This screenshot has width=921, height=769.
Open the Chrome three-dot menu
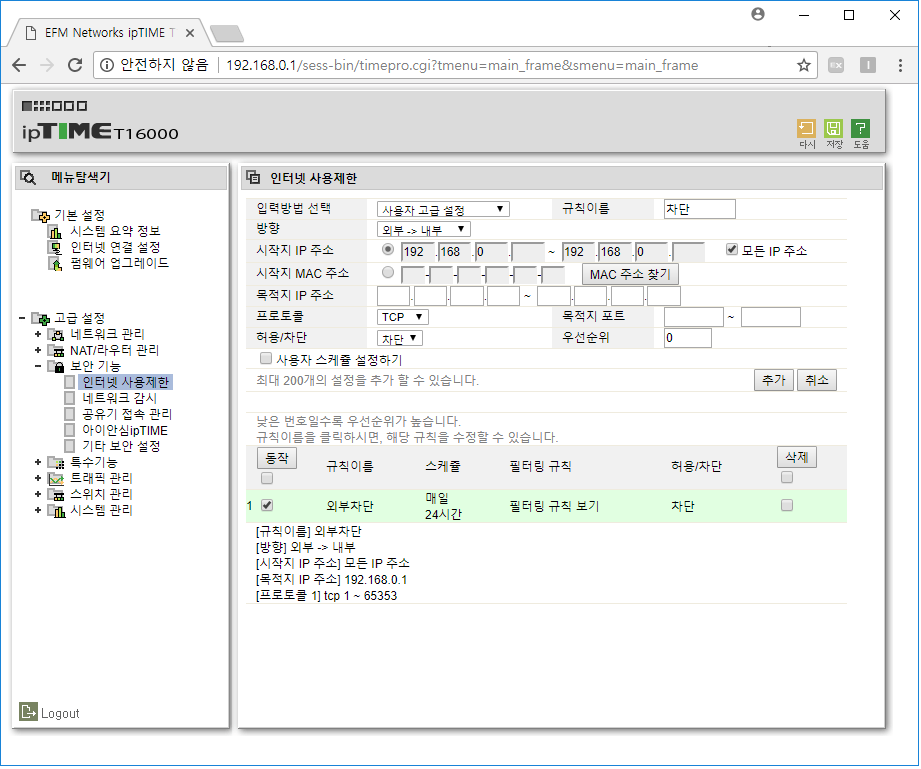pyautogui.click(x=902, y=65)
